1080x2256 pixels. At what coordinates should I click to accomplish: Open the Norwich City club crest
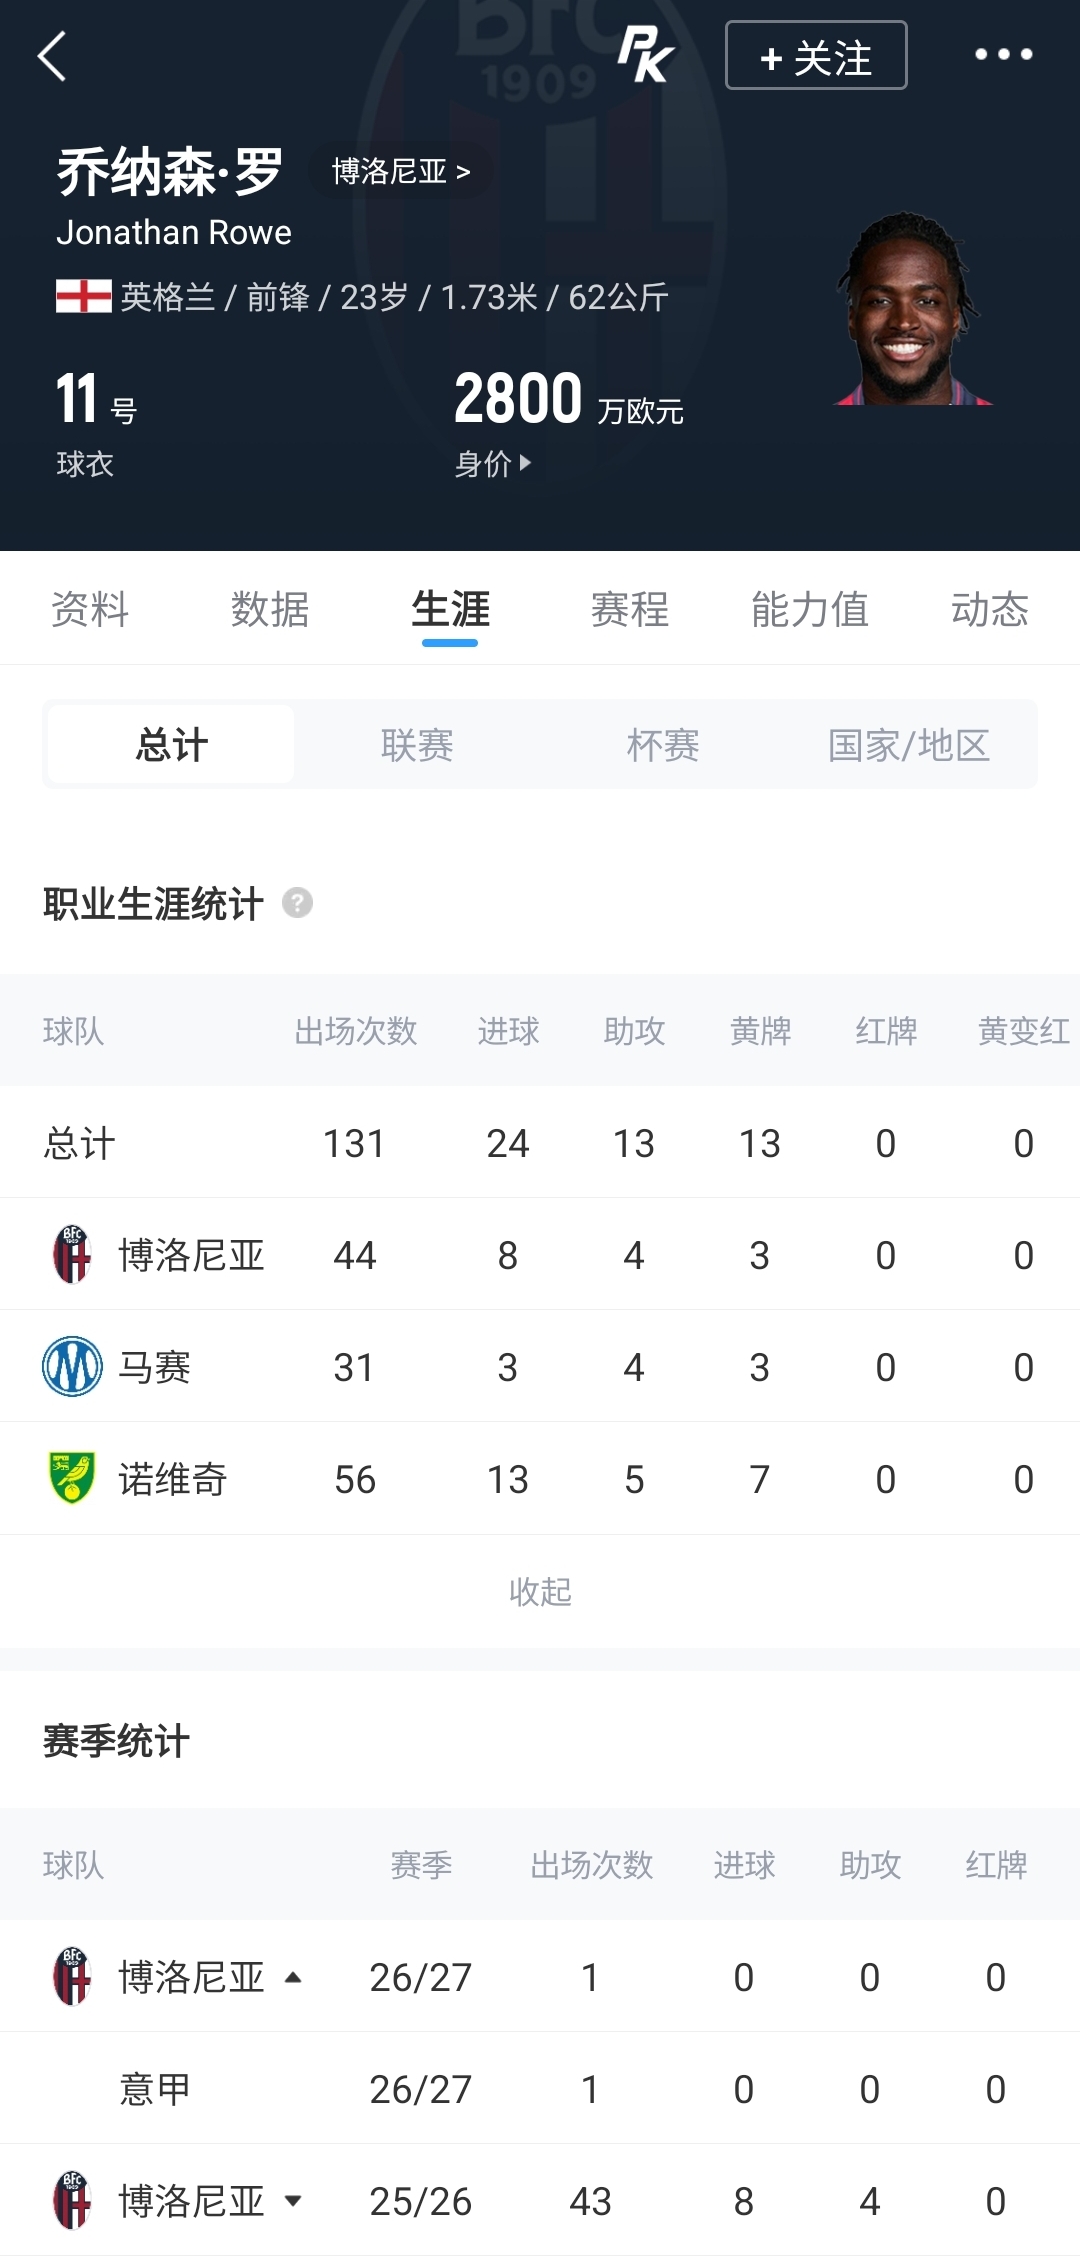[72, 1478]
